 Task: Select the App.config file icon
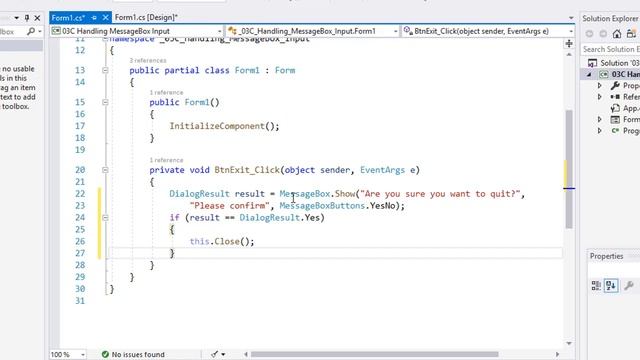coord(615,108)
